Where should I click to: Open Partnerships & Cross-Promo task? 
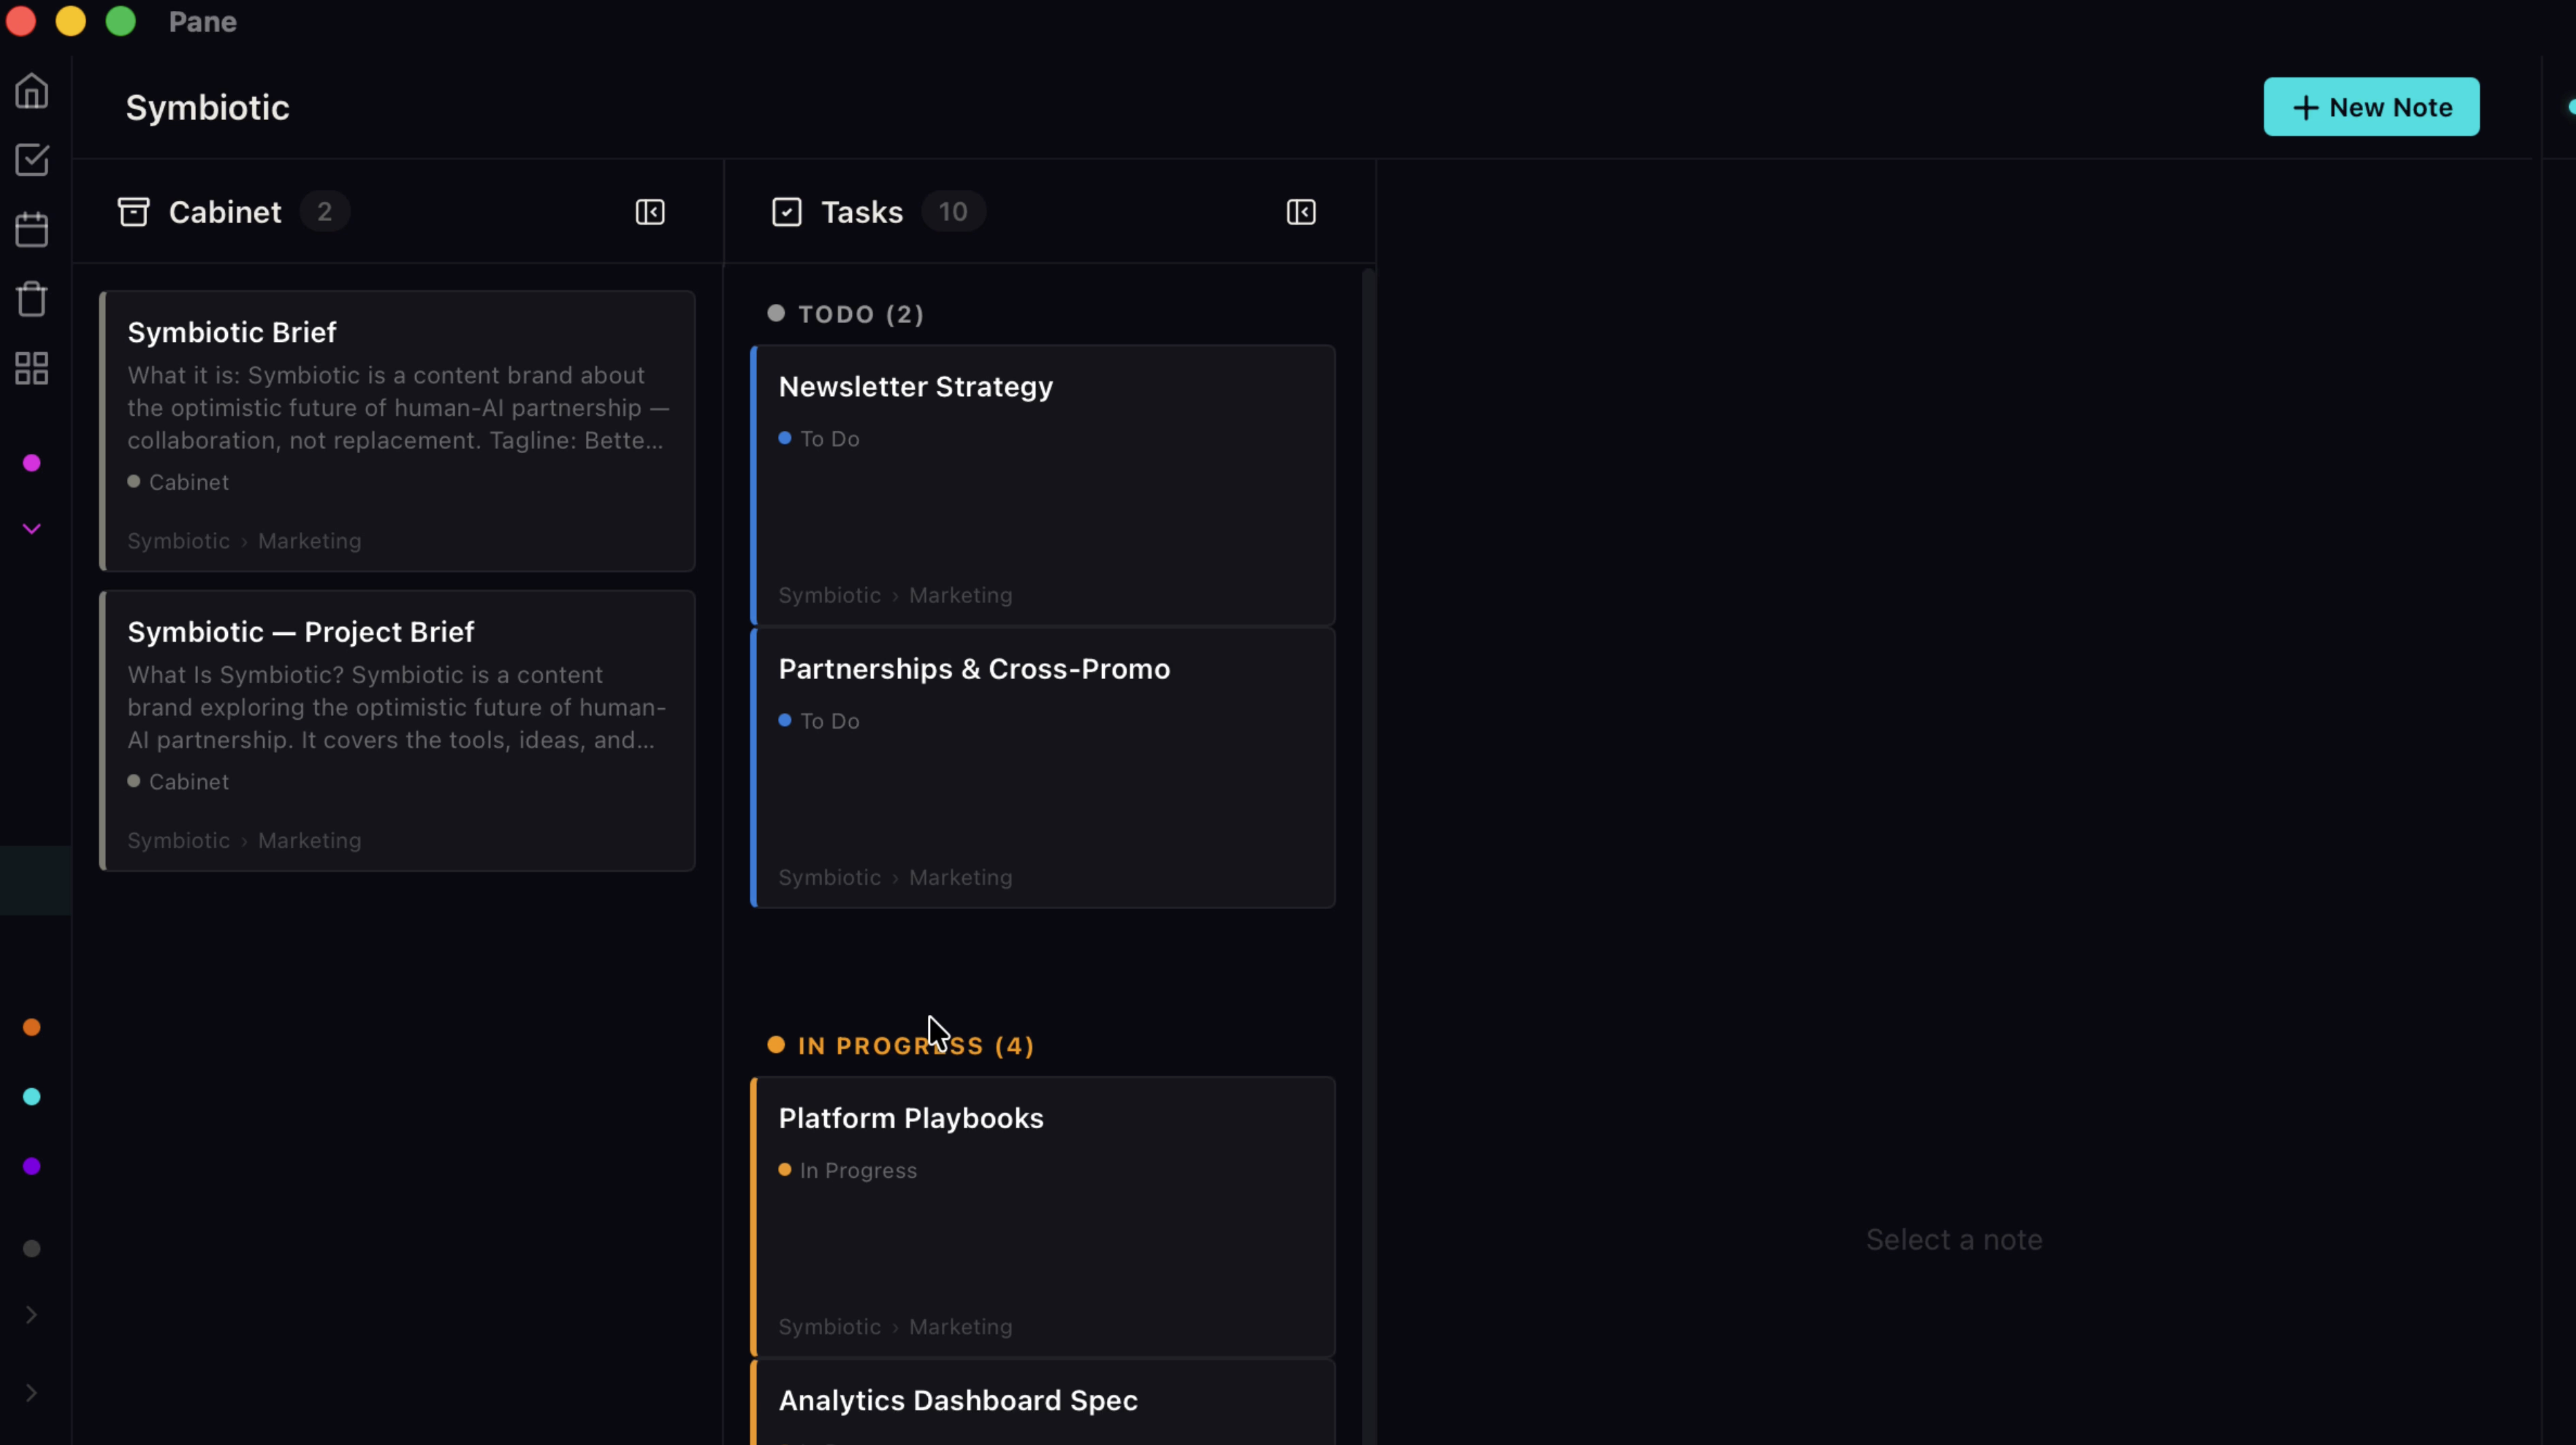click(x=1043, y=768)
